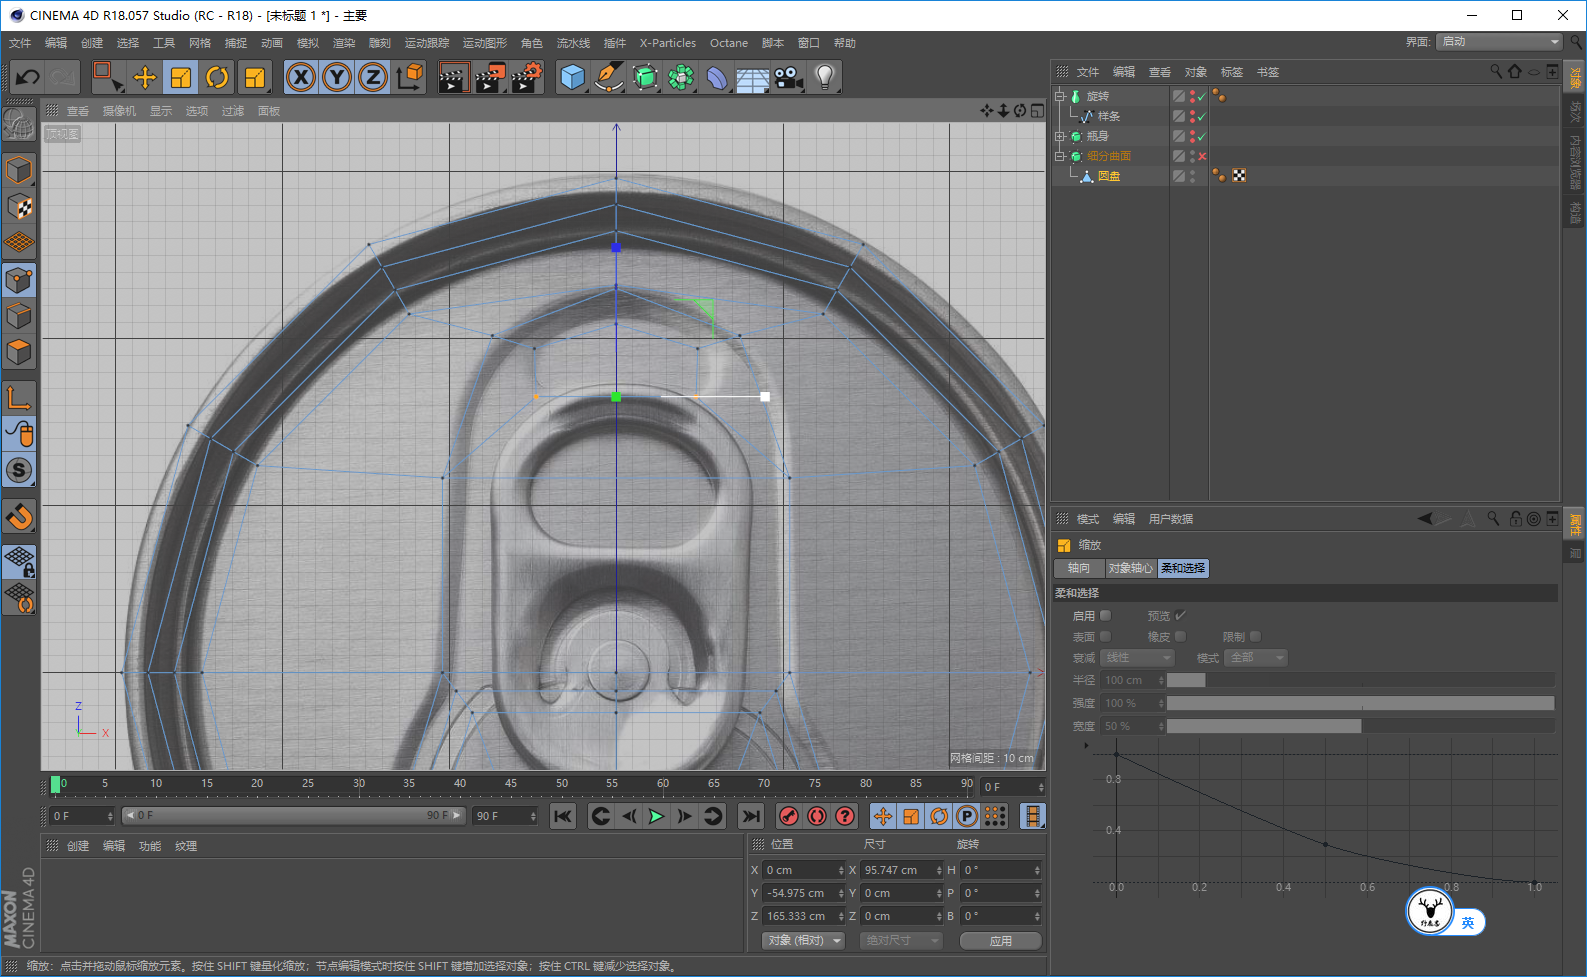
Task: Click timeline ruler at frame 45
Action: click(511, 784)
